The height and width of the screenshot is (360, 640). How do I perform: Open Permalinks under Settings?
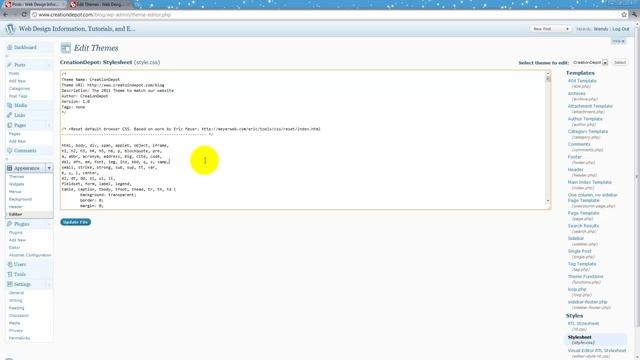19,338
